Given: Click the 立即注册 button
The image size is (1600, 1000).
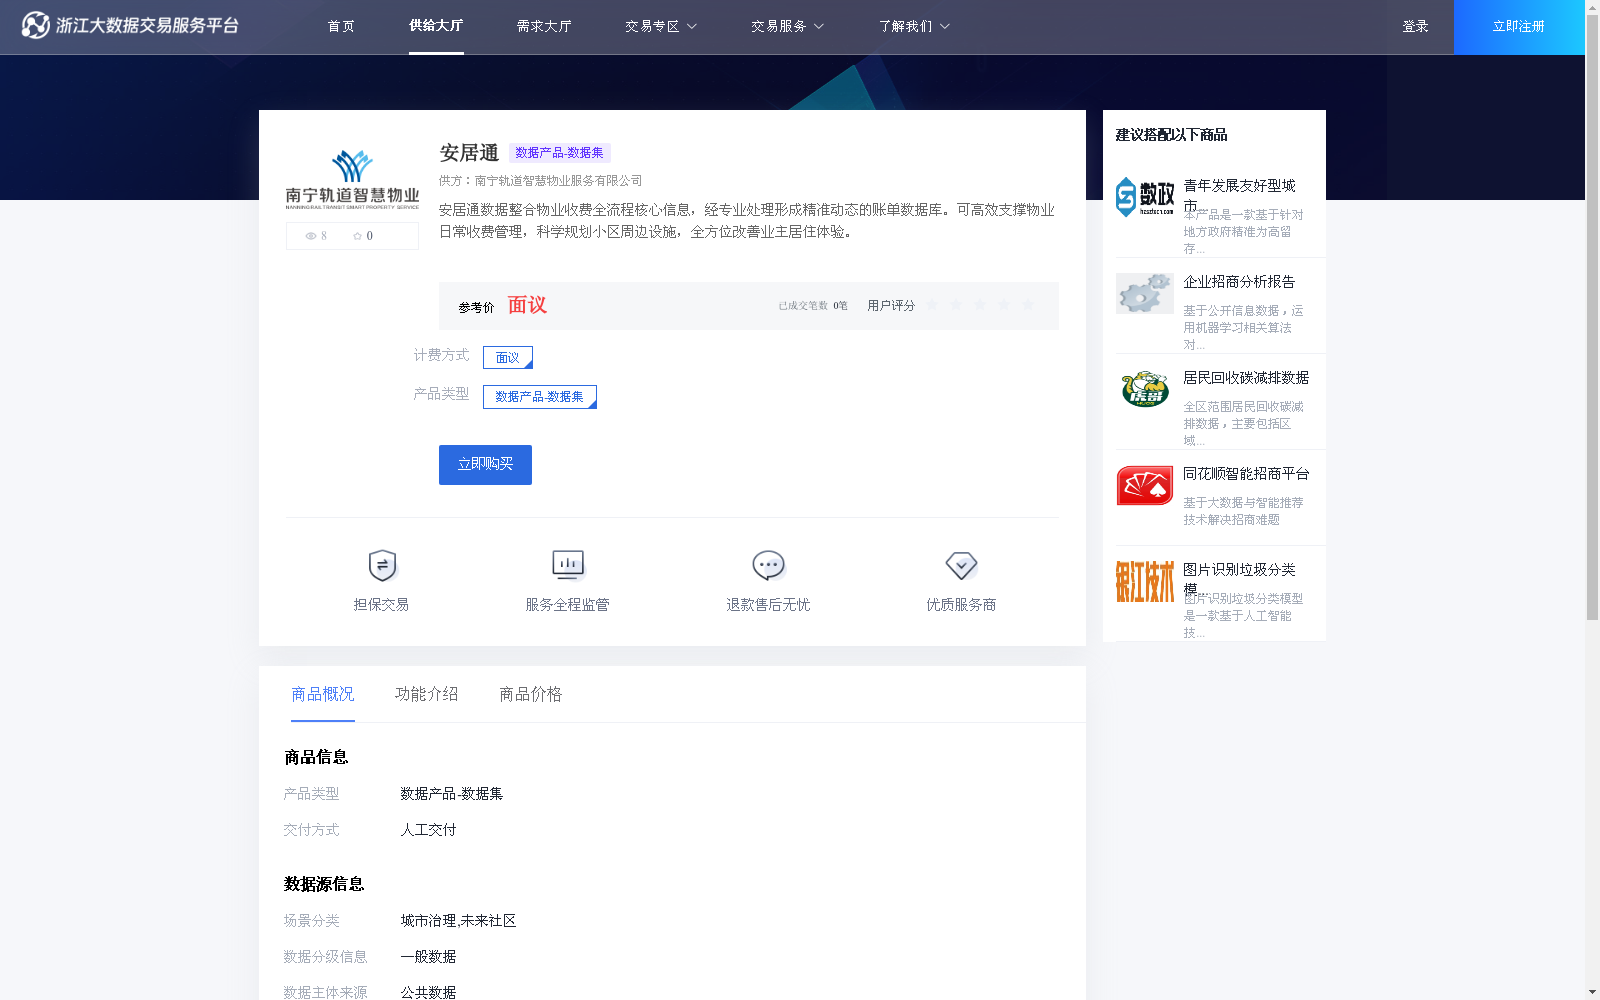Looking at the screenshot, I should pos(1519,27).
